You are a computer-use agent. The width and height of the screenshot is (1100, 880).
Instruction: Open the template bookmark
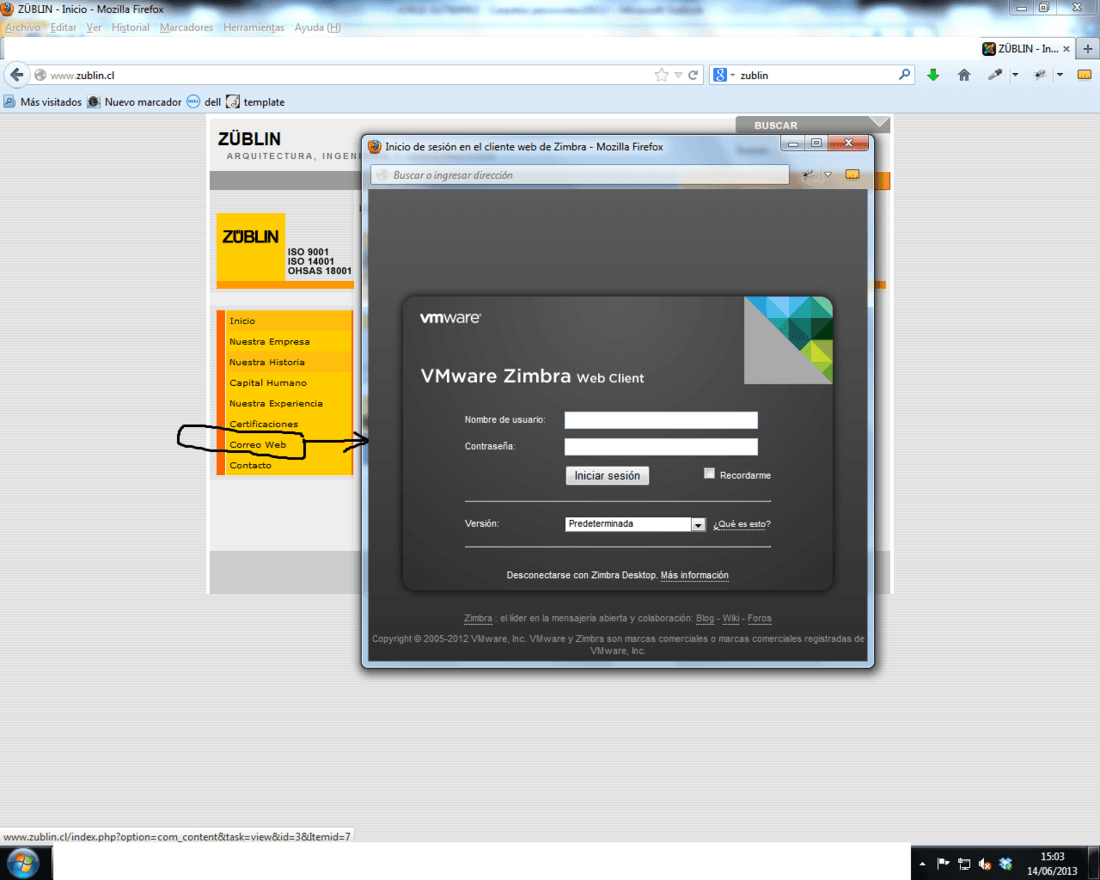pyautogui.click(x=255, y=102)
